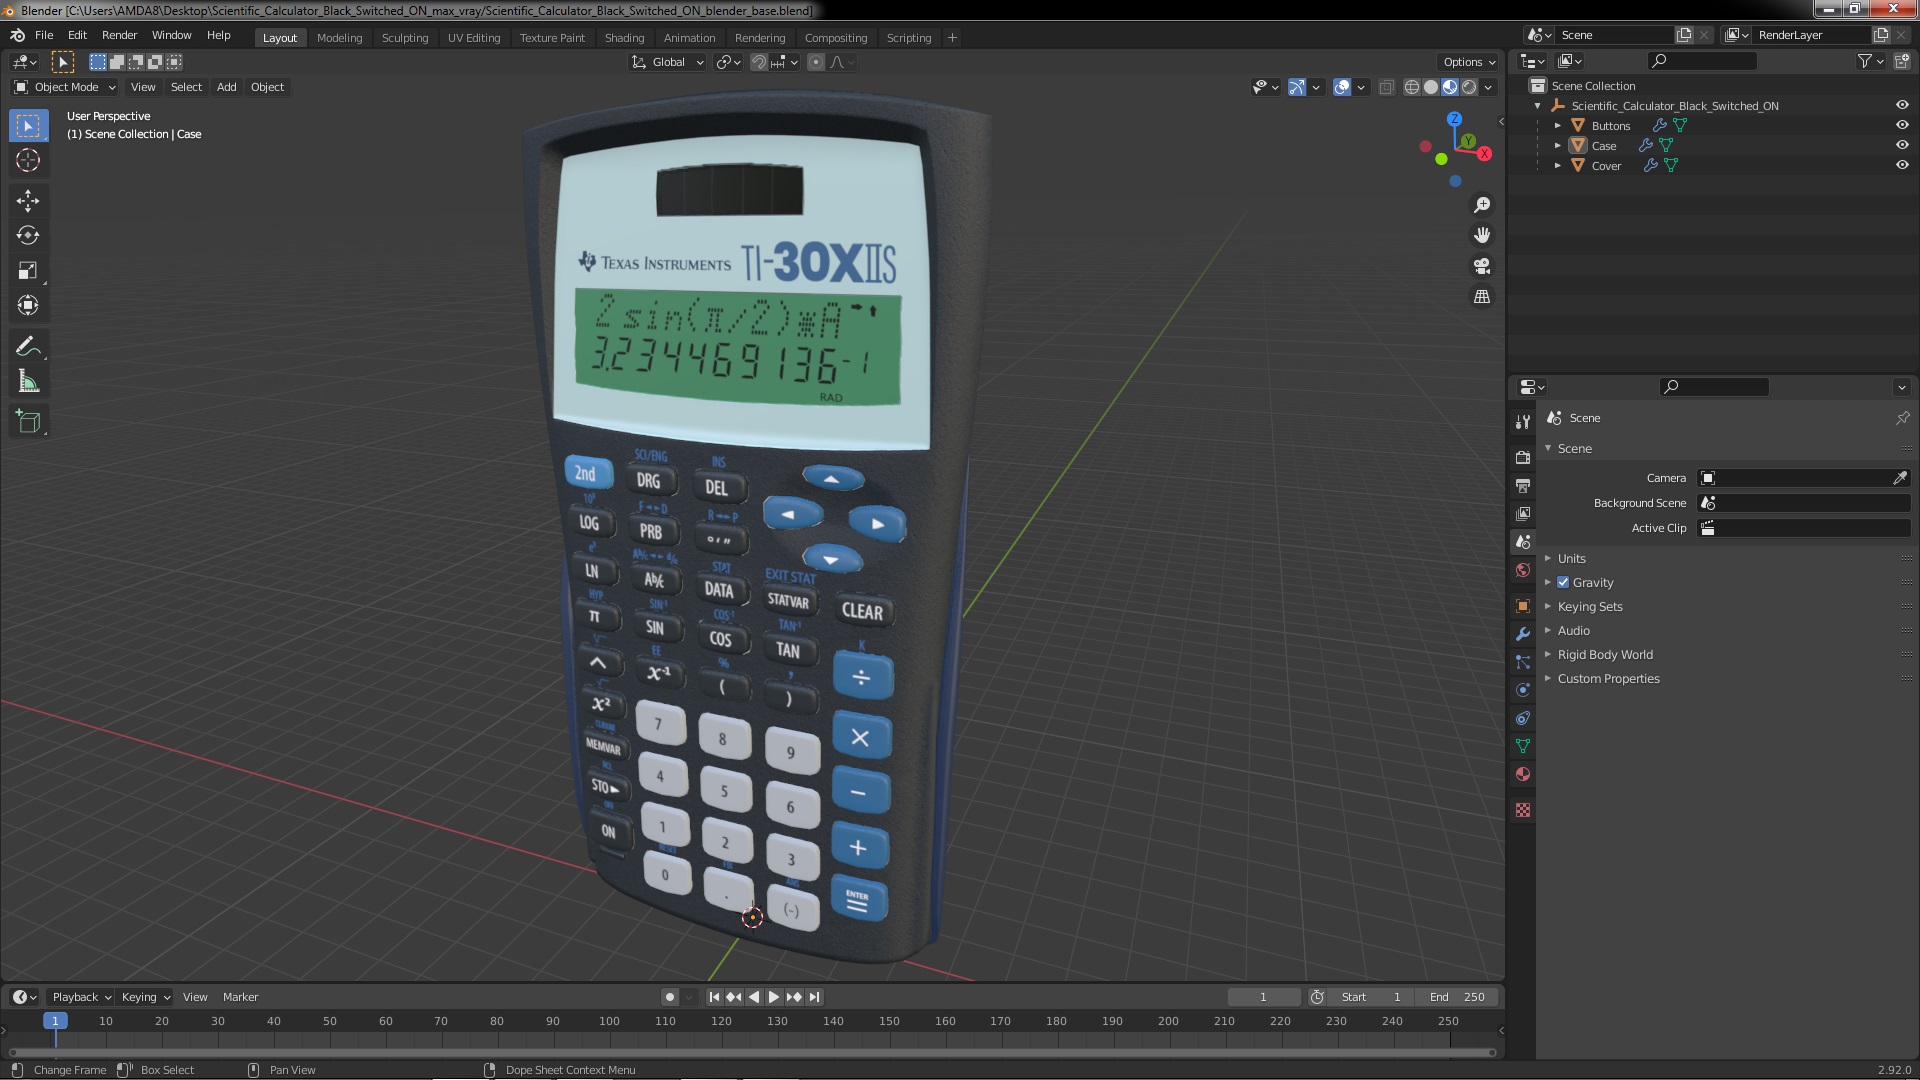The width and height of the screenshot is (1920, 1080).
Task: Select the Measure tool
Action: 27,382
